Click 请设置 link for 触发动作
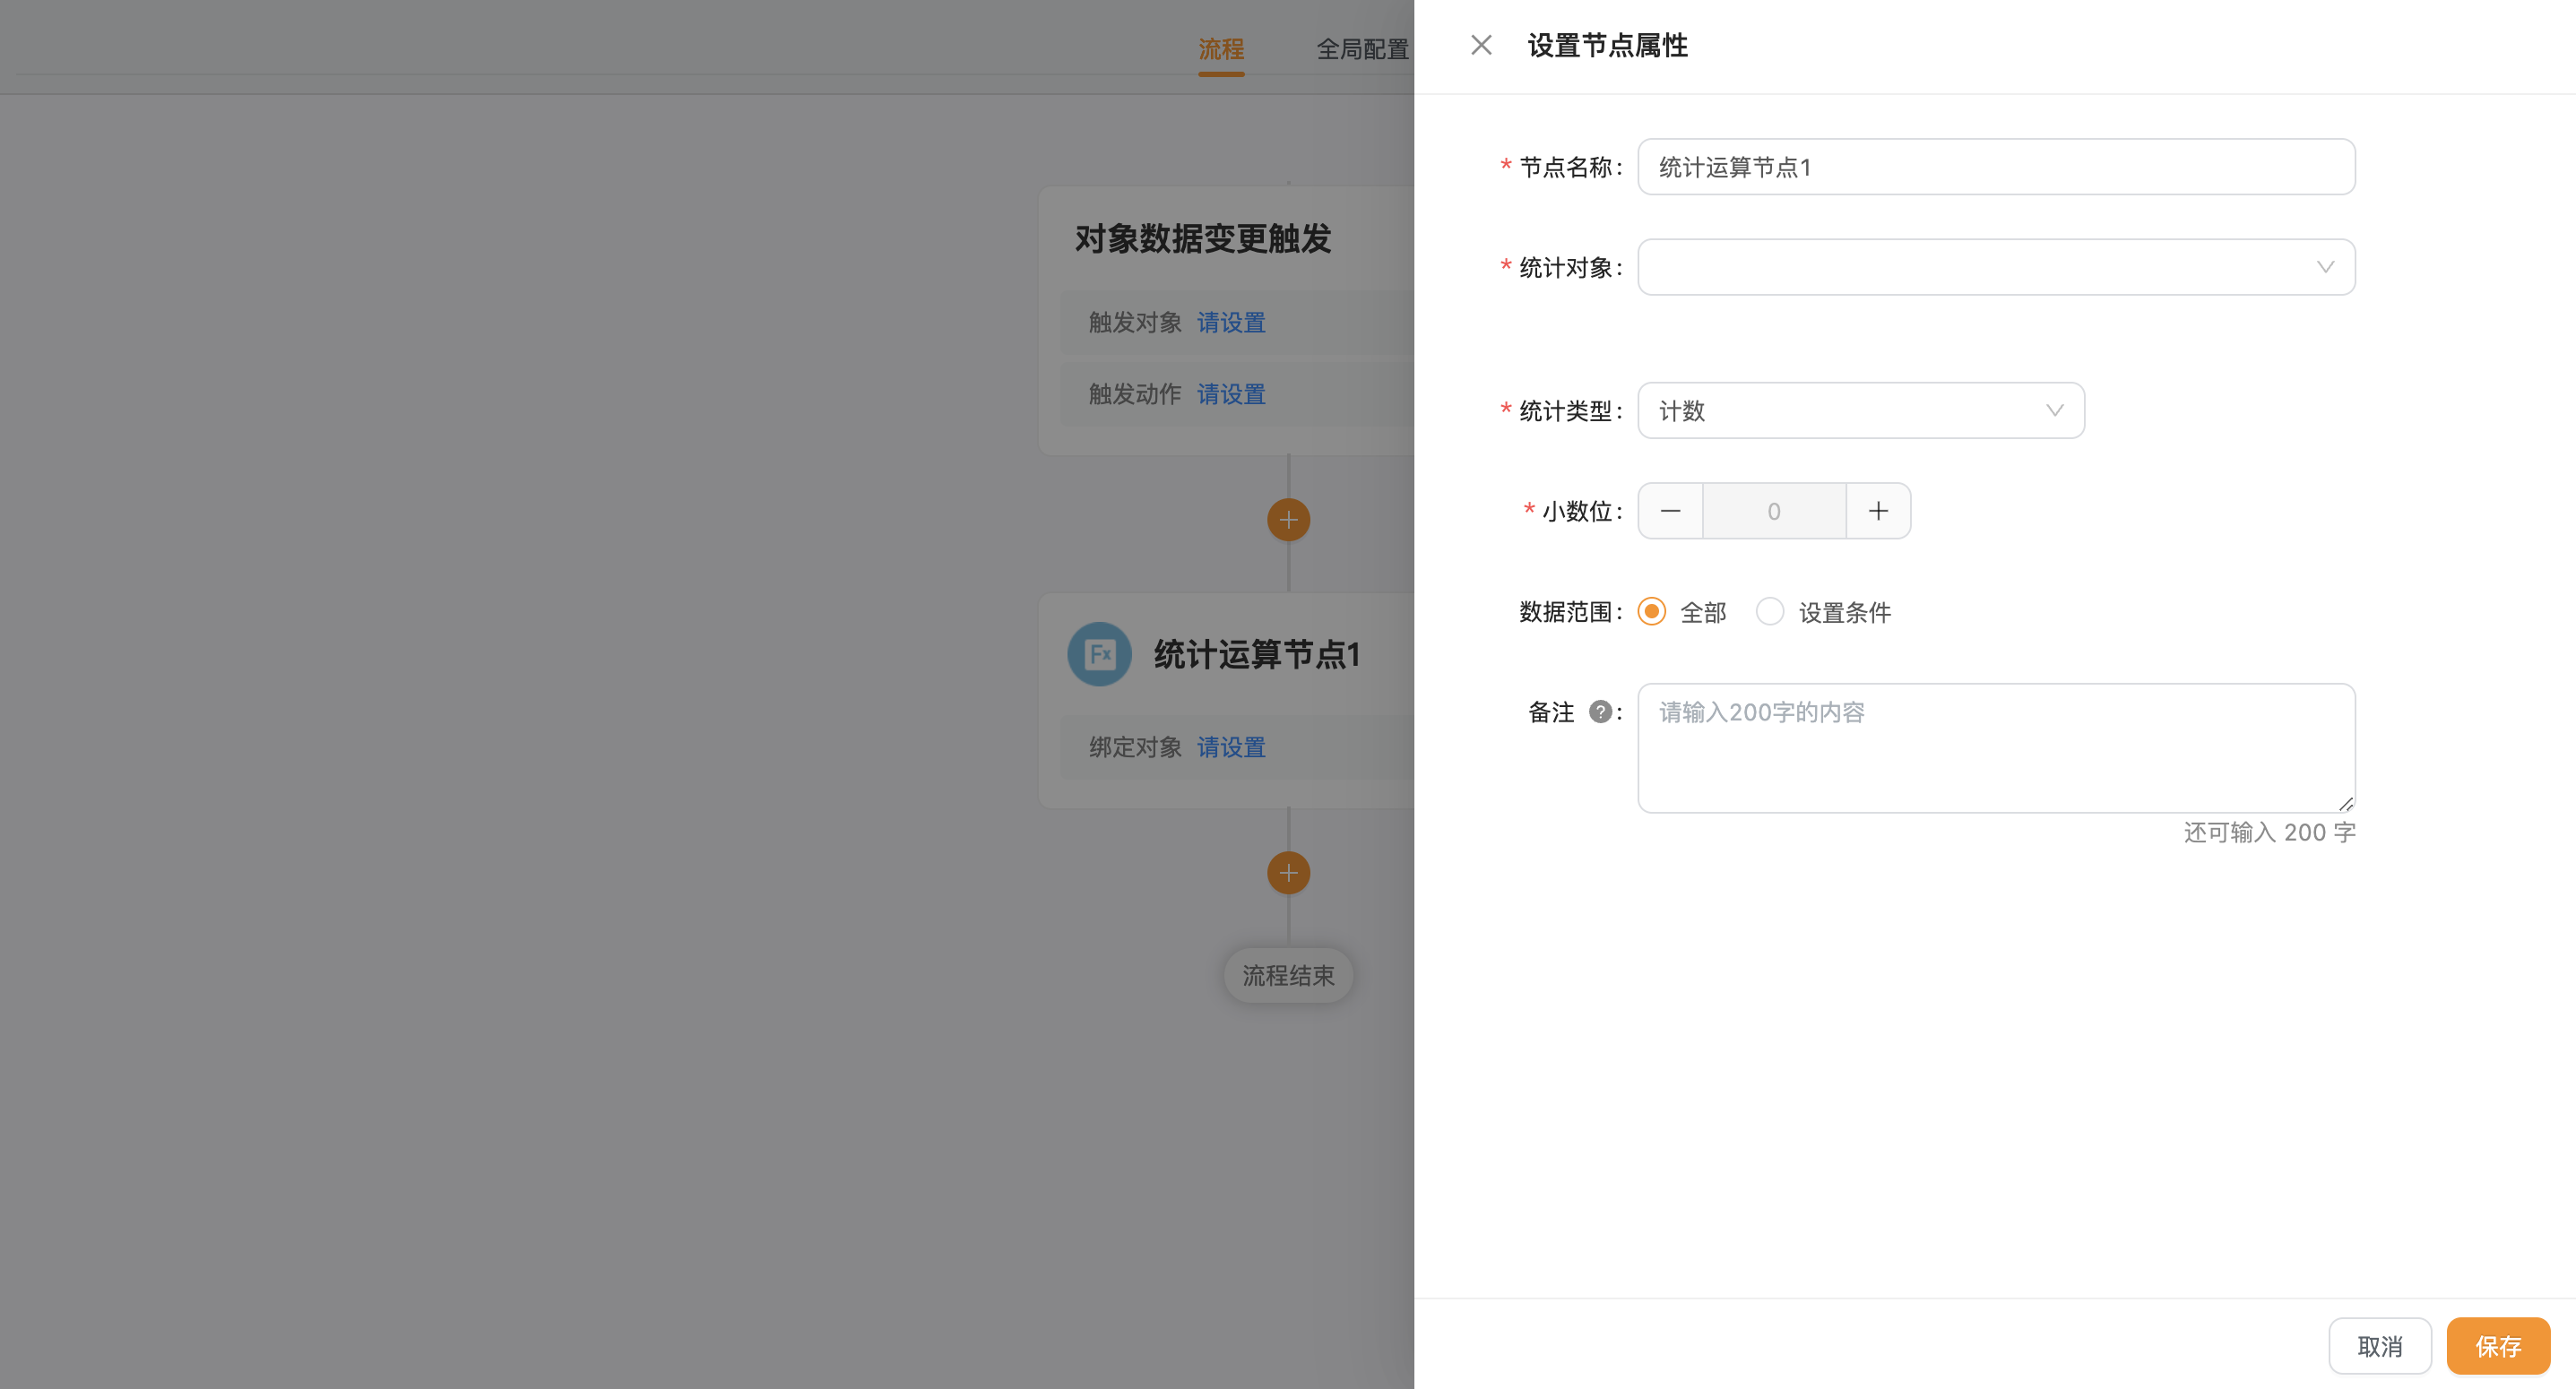The width and height of the screenshot is (2576, 1389). pos(1231,394)
